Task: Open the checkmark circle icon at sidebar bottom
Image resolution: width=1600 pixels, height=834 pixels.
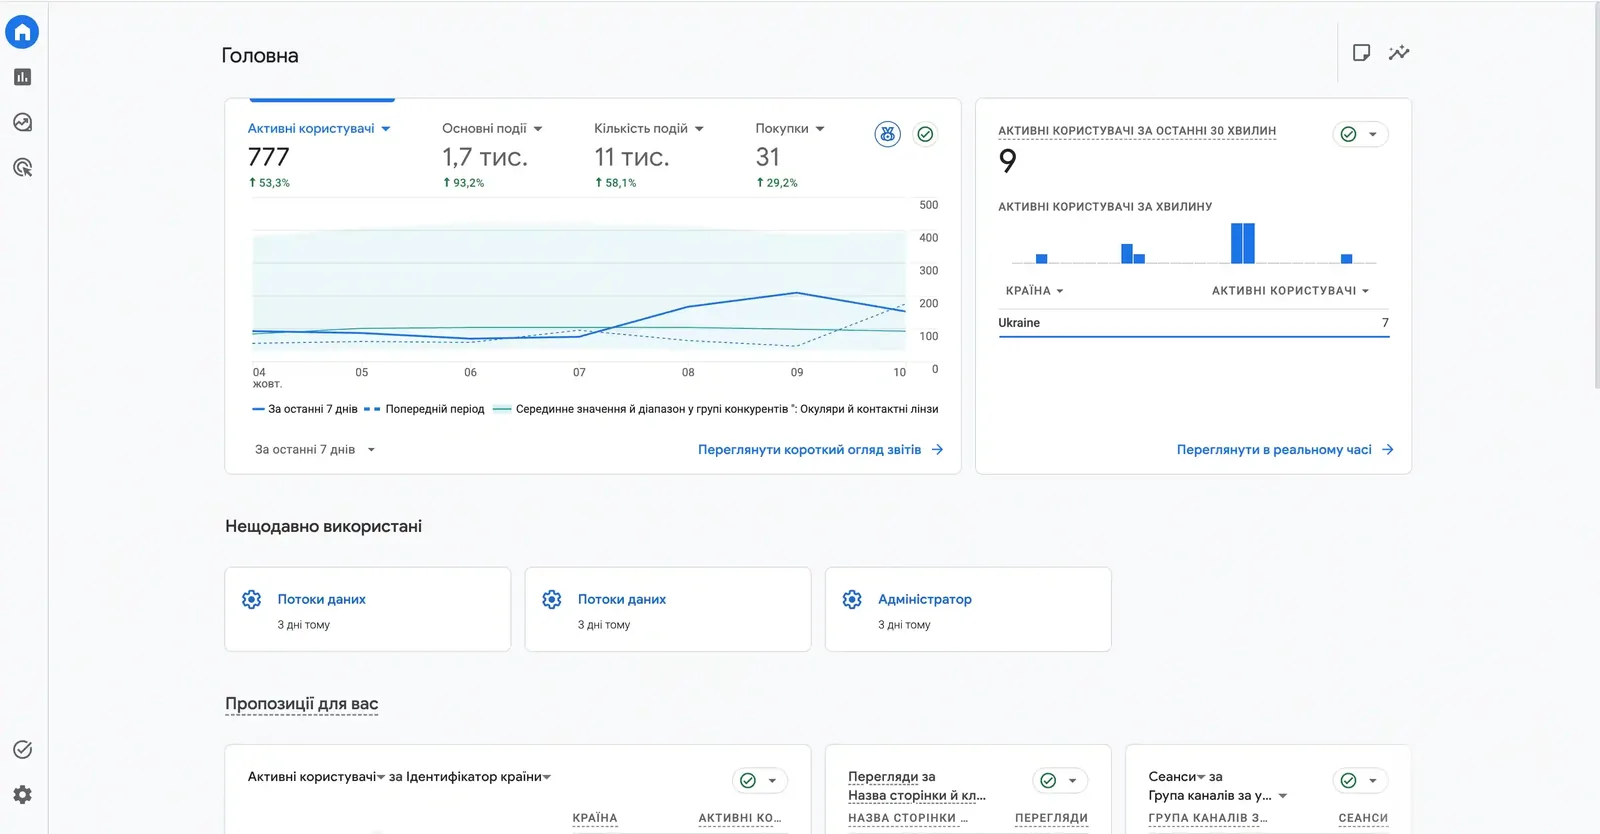Action: pyautogui.click(x=22, y=750)
